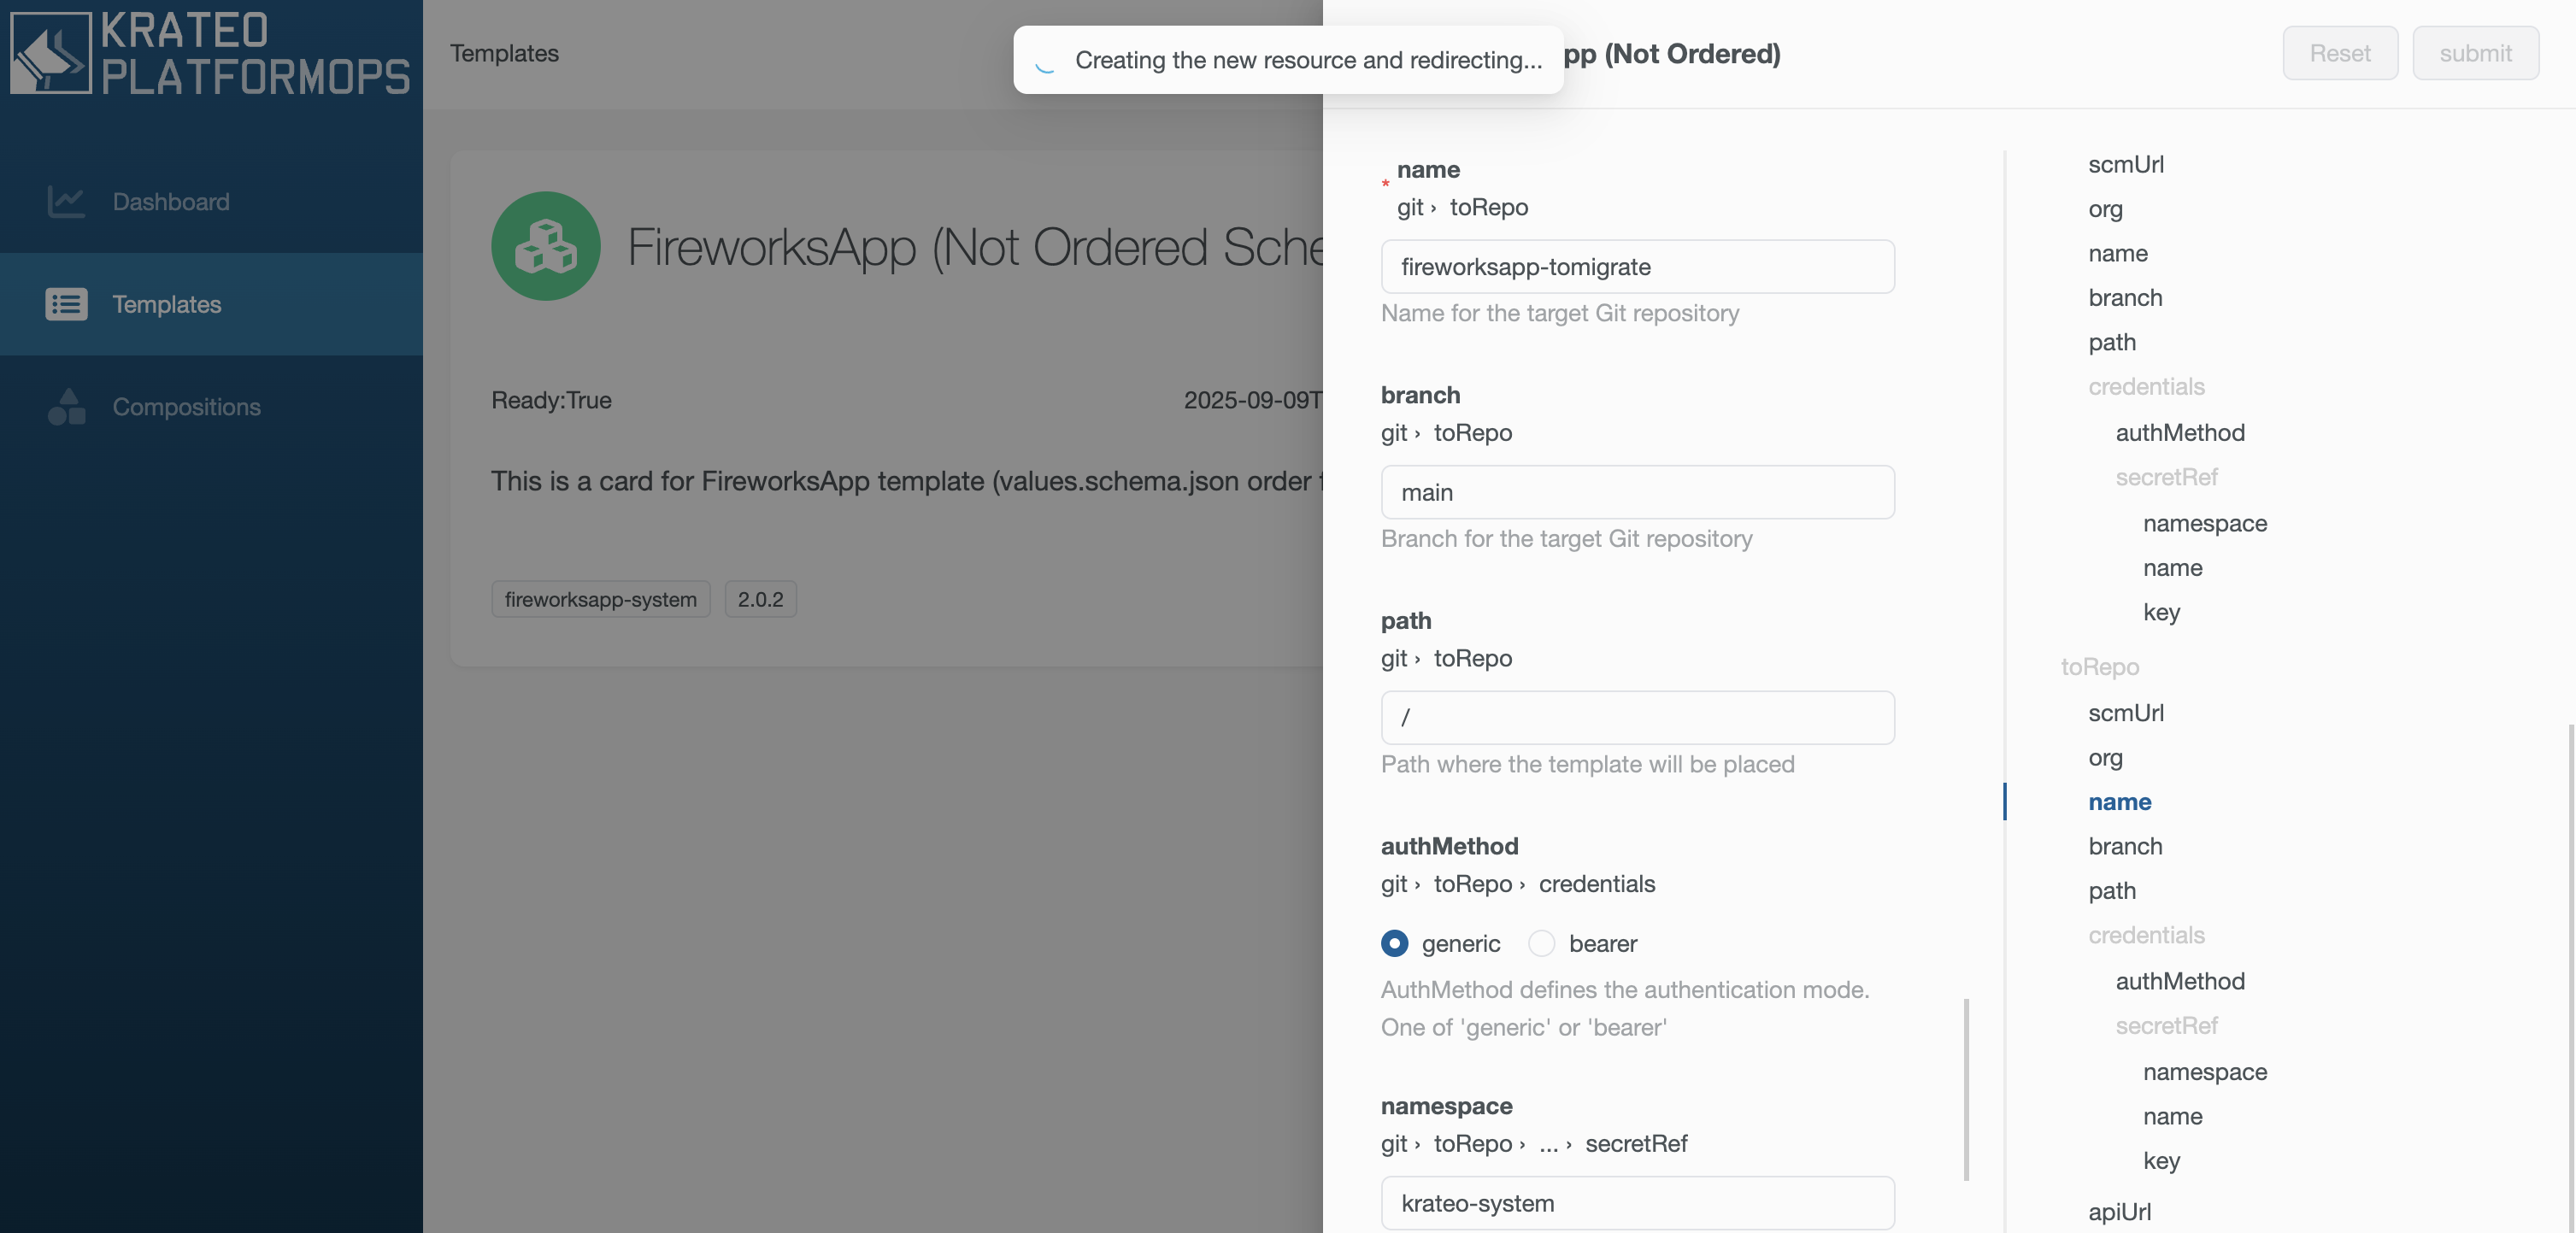2576x1233 pixels.
Task: Select apiUrl in the outline tree
Action: point(2119,1211)
